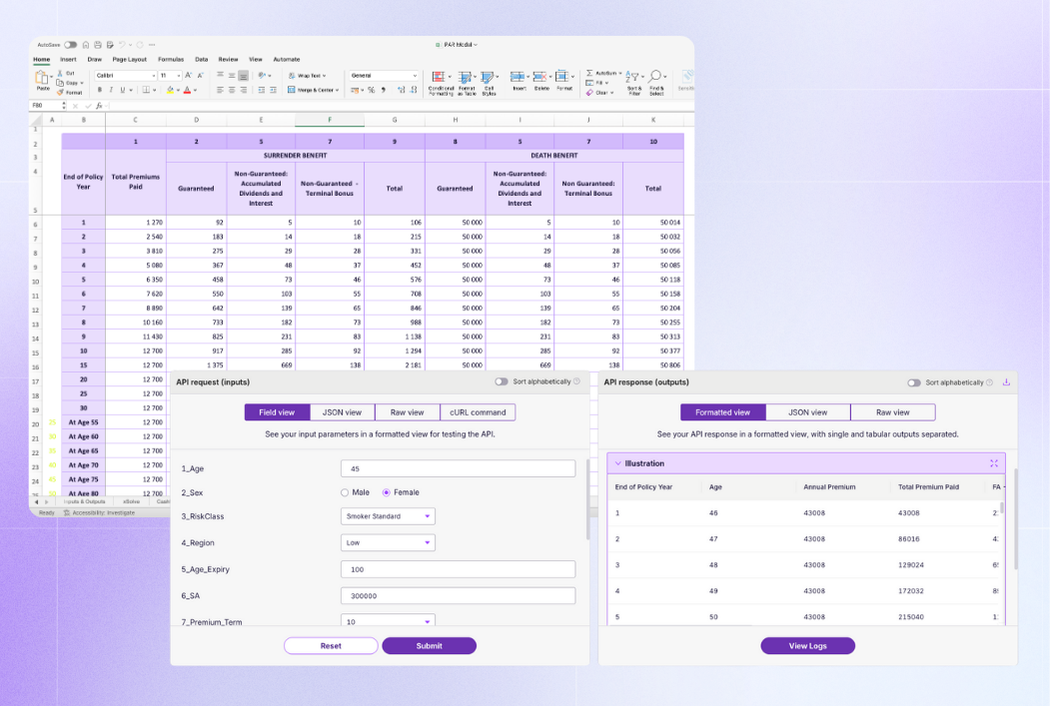Select the Male radio button
Screen dimensions: 1050x706
[x=345, y=493]
